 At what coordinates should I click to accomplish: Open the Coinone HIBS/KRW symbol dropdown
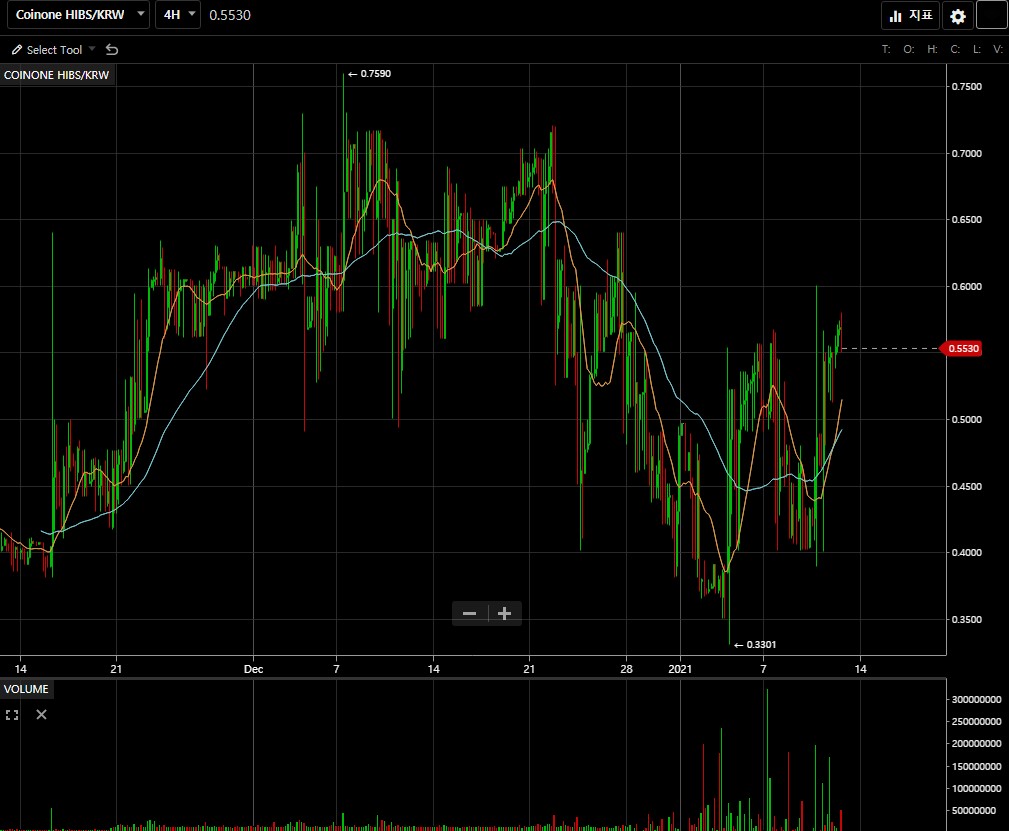[x=79, y=15]
